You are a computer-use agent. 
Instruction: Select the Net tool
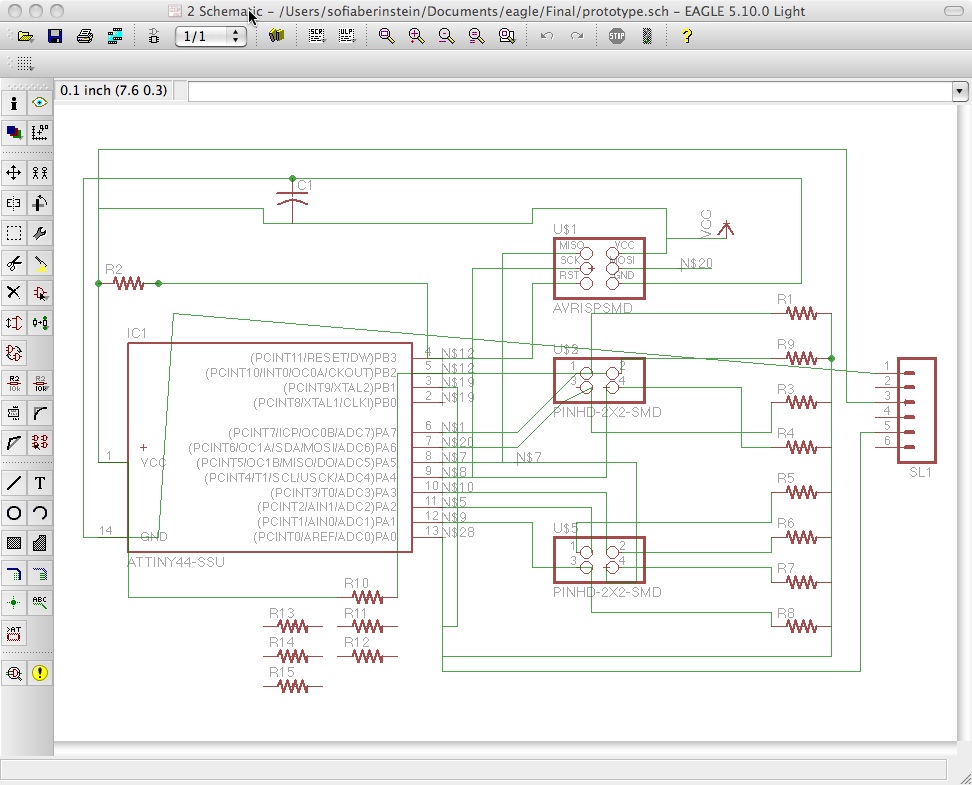[x=40, y=574]
